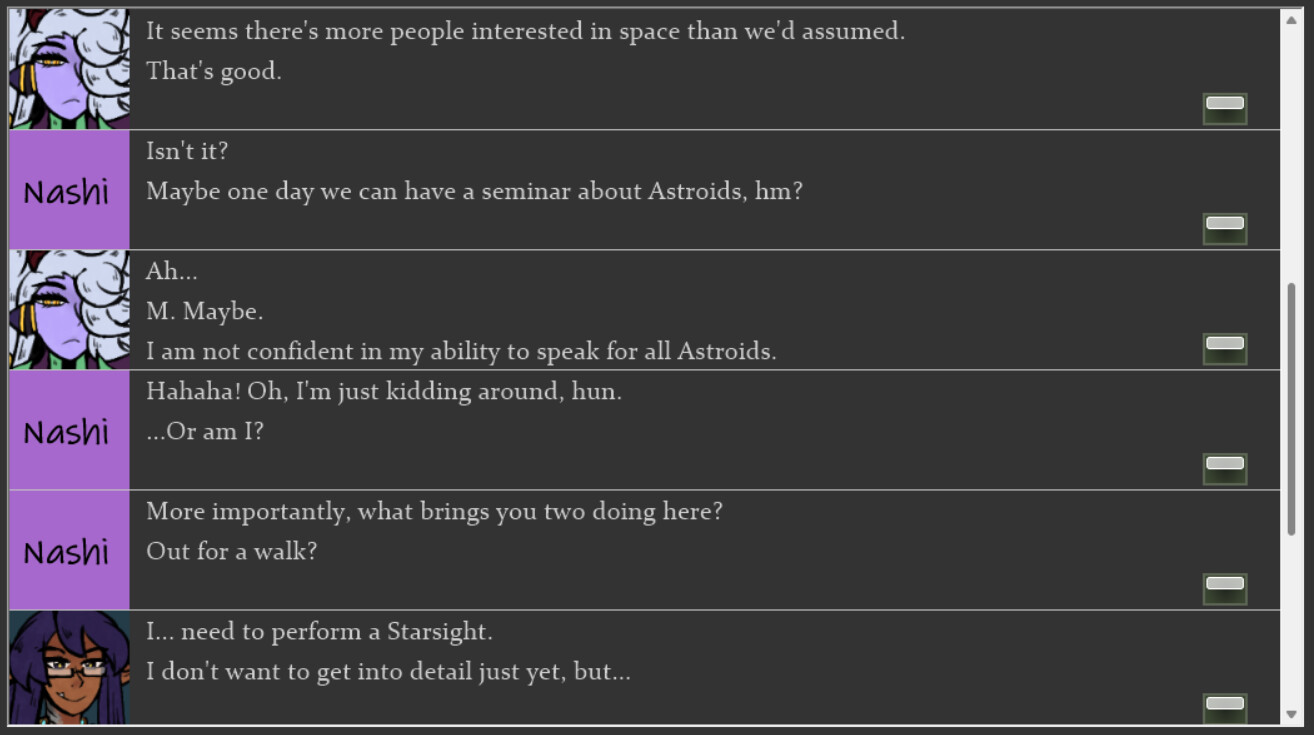Click the scrollbar's bottom down arrow
This screenshot has width=1314, height=735.
click(1291, 714)
